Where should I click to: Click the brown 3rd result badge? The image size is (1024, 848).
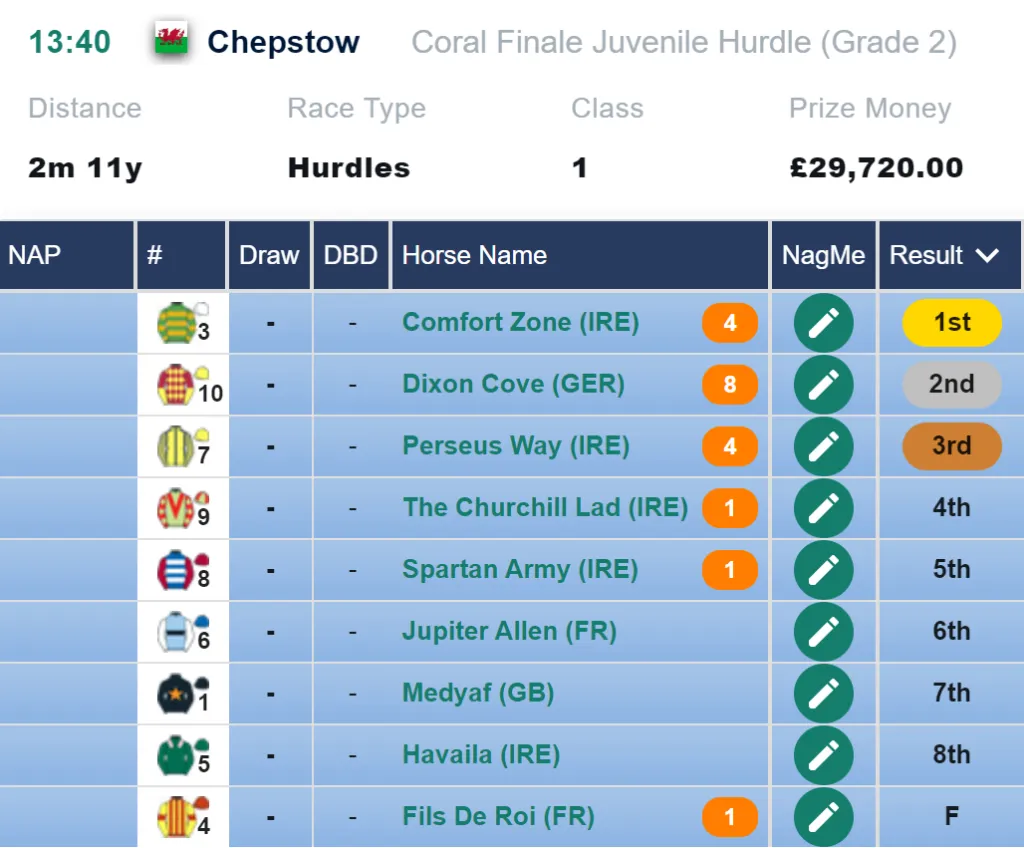[952, 446]
